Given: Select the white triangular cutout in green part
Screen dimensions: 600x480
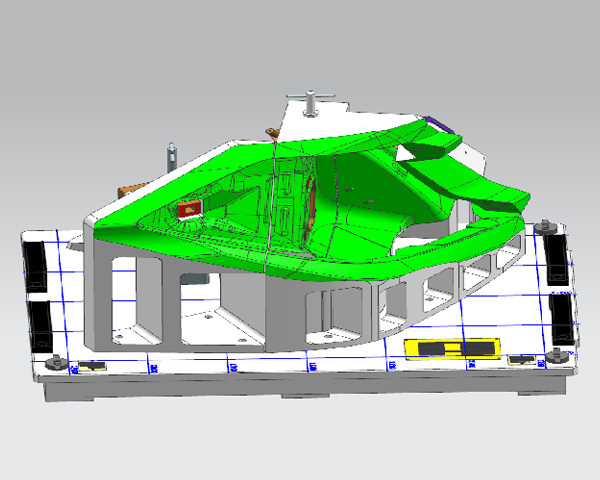Looking at the screenshot, I should pos(410,152).
